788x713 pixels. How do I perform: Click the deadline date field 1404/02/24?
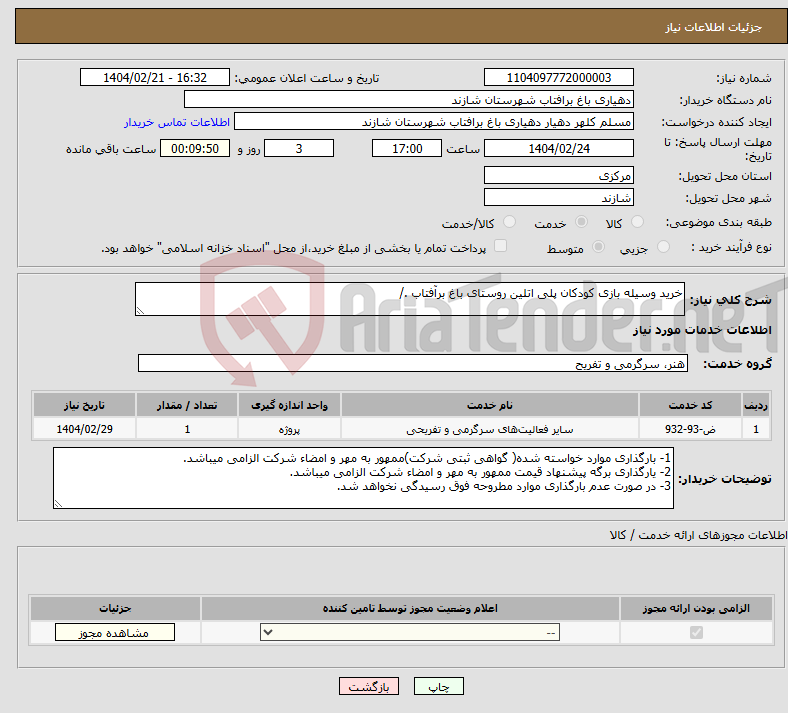558,148
